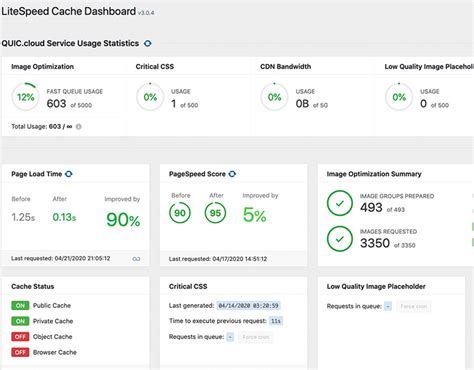Click Force cron for Low Quality Image Placeholder
This screenshot has height=370, width=474.
[x=414, y=306]
